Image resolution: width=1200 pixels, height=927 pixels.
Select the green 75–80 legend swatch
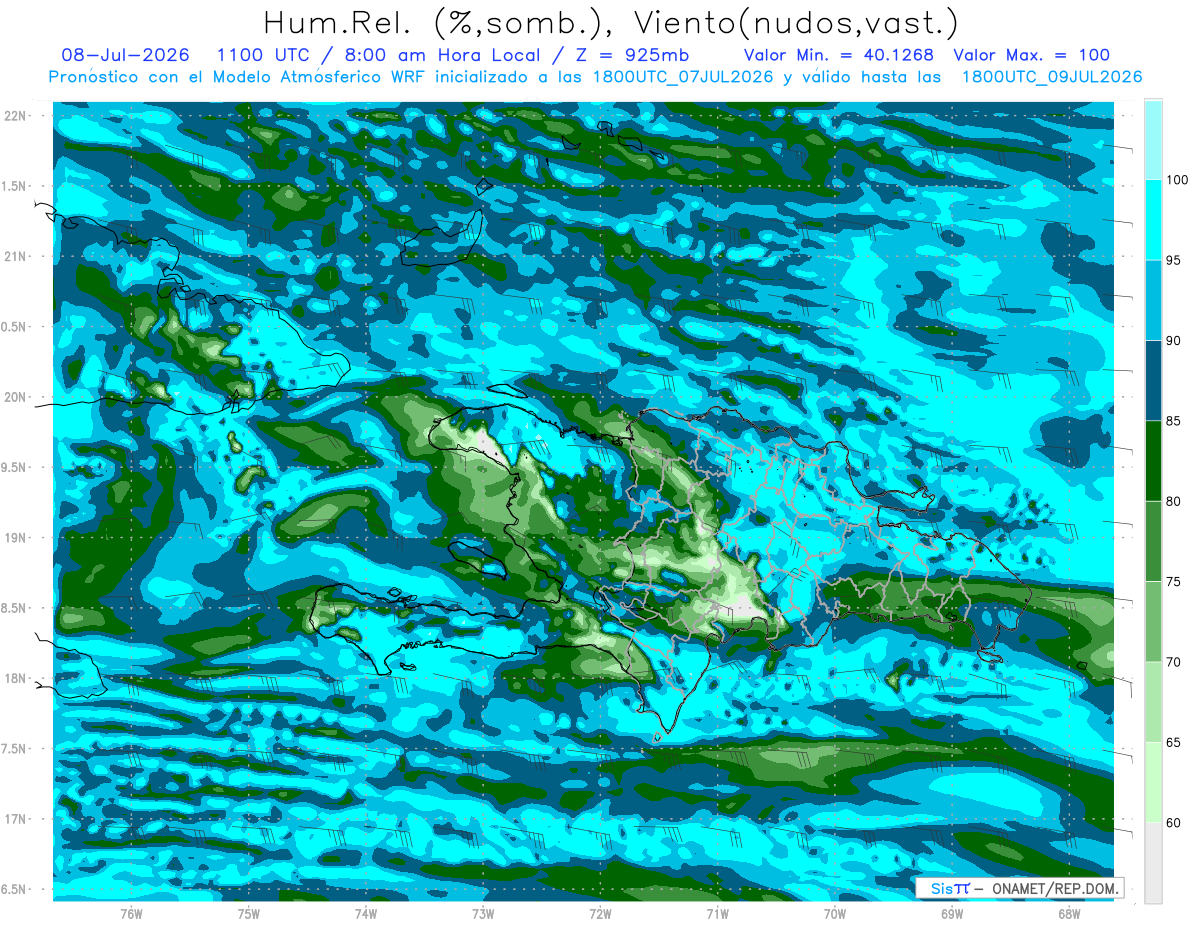coord(1153,541)
